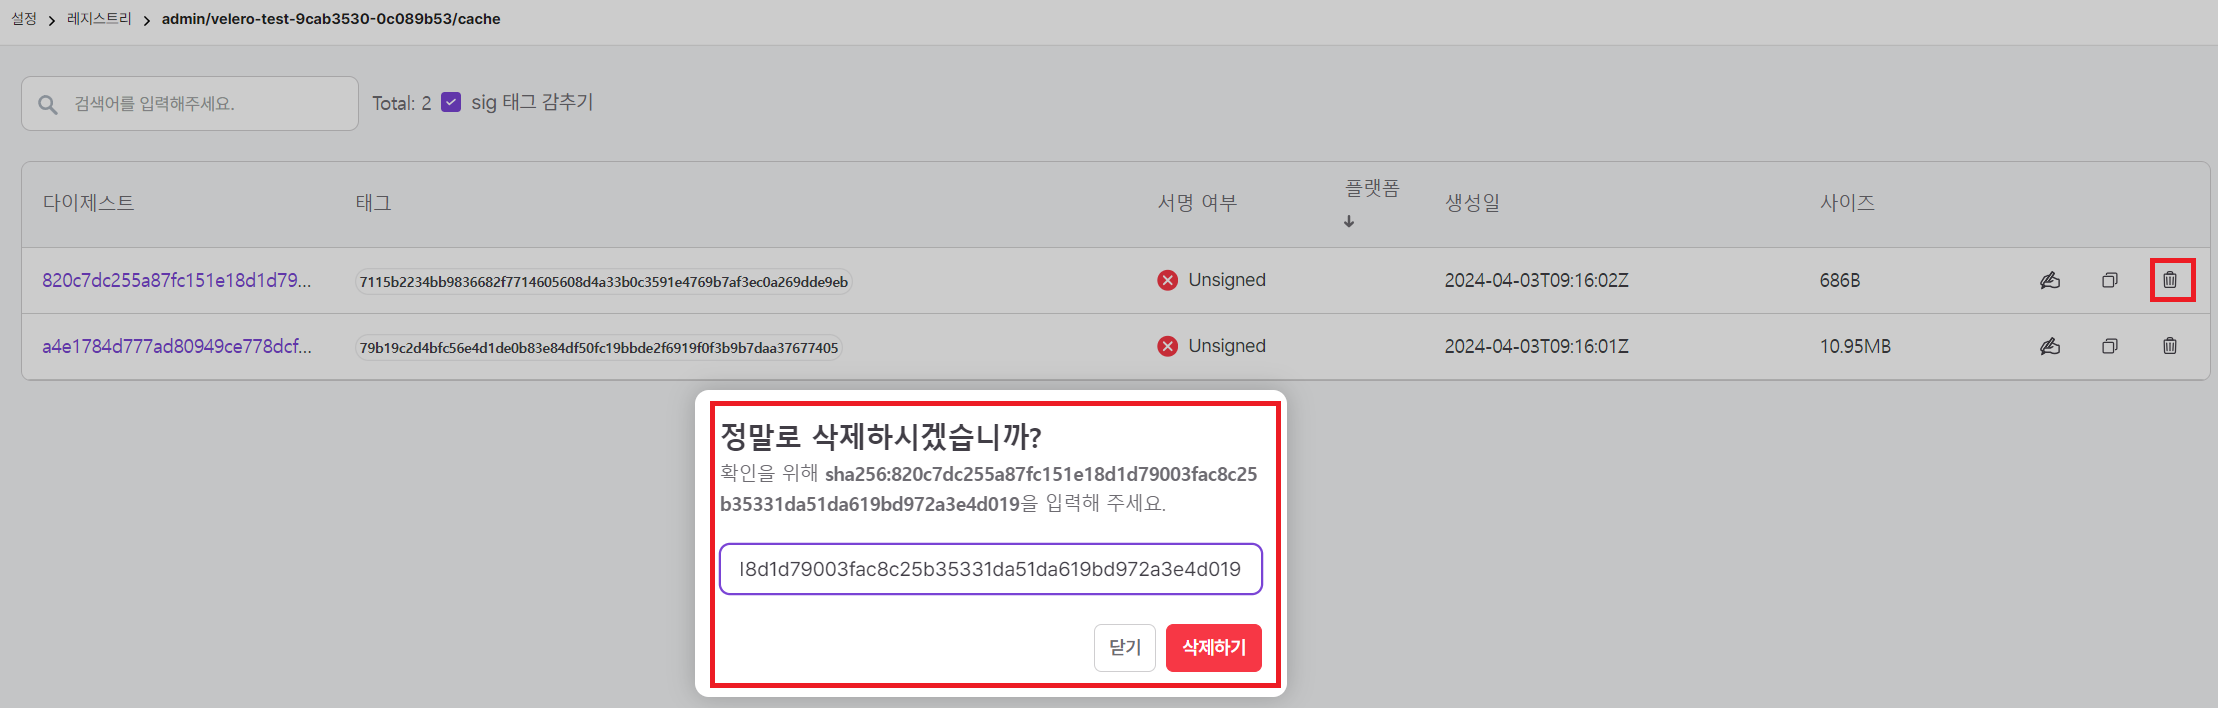Click the tag chip starting 79b19c2d4bfc

coord(599,348)
